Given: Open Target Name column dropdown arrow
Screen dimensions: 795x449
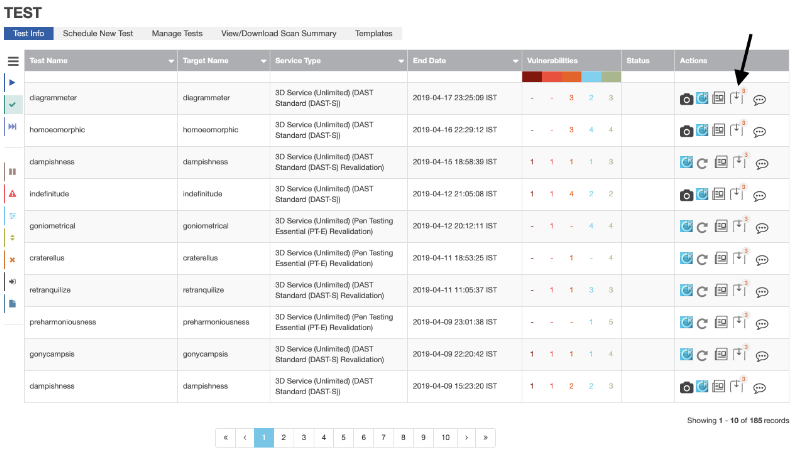Looking at the screenshot, I should coord(264,61).
